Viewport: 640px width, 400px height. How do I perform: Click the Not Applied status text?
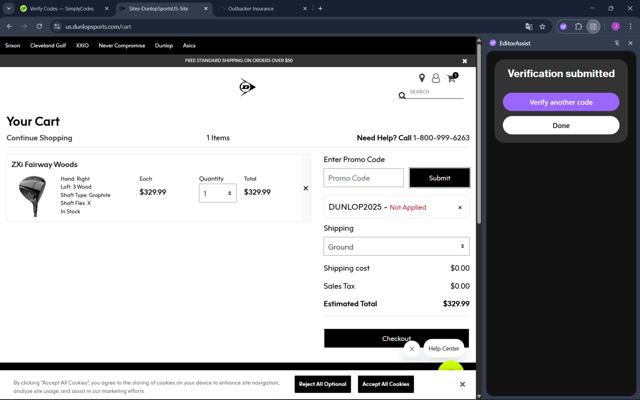tap(408, 207)
